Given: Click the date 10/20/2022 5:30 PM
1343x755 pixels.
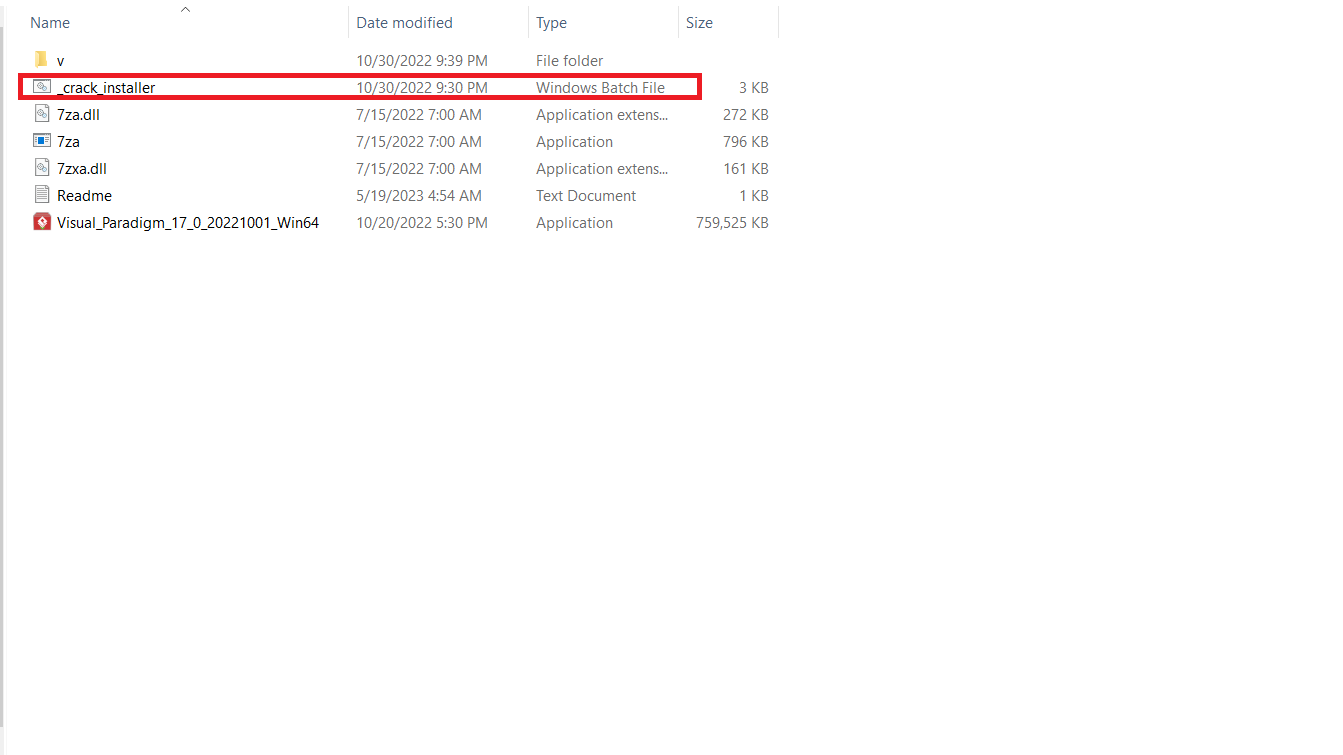Looking at the screenshot, I should pos(422,222).
